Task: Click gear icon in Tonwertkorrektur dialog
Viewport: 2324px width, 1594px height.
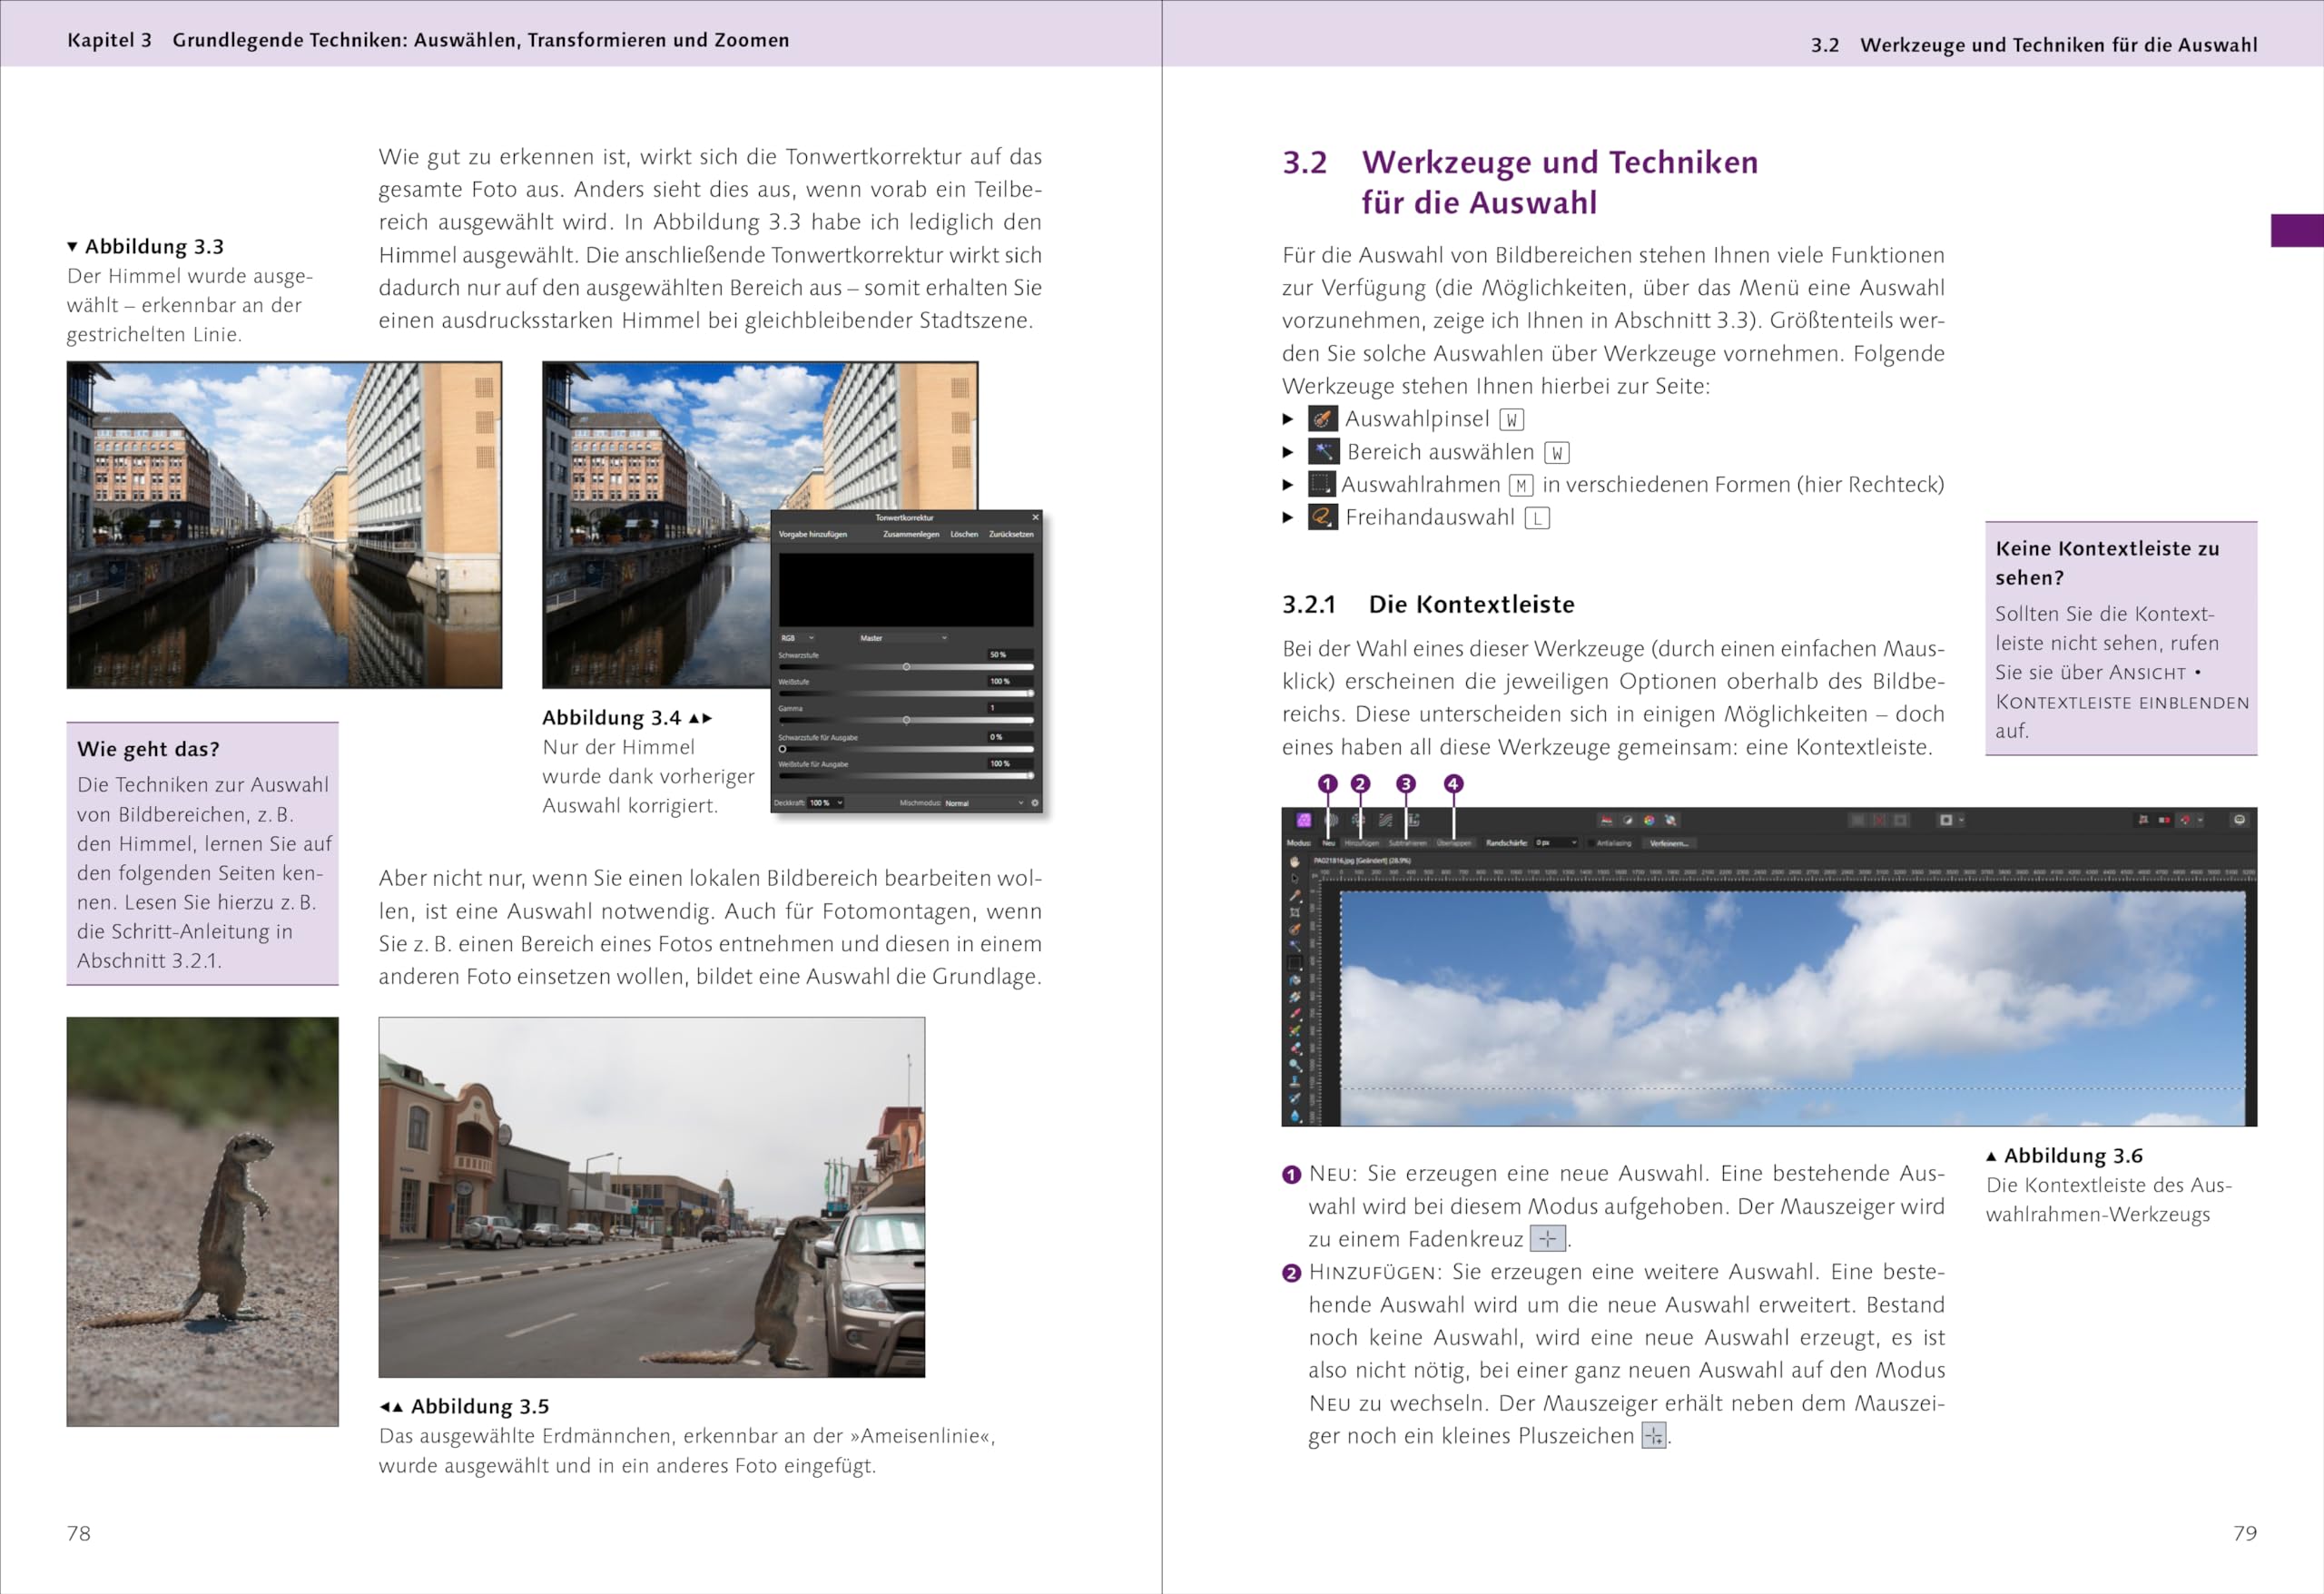Action: tap(1035, 802)
